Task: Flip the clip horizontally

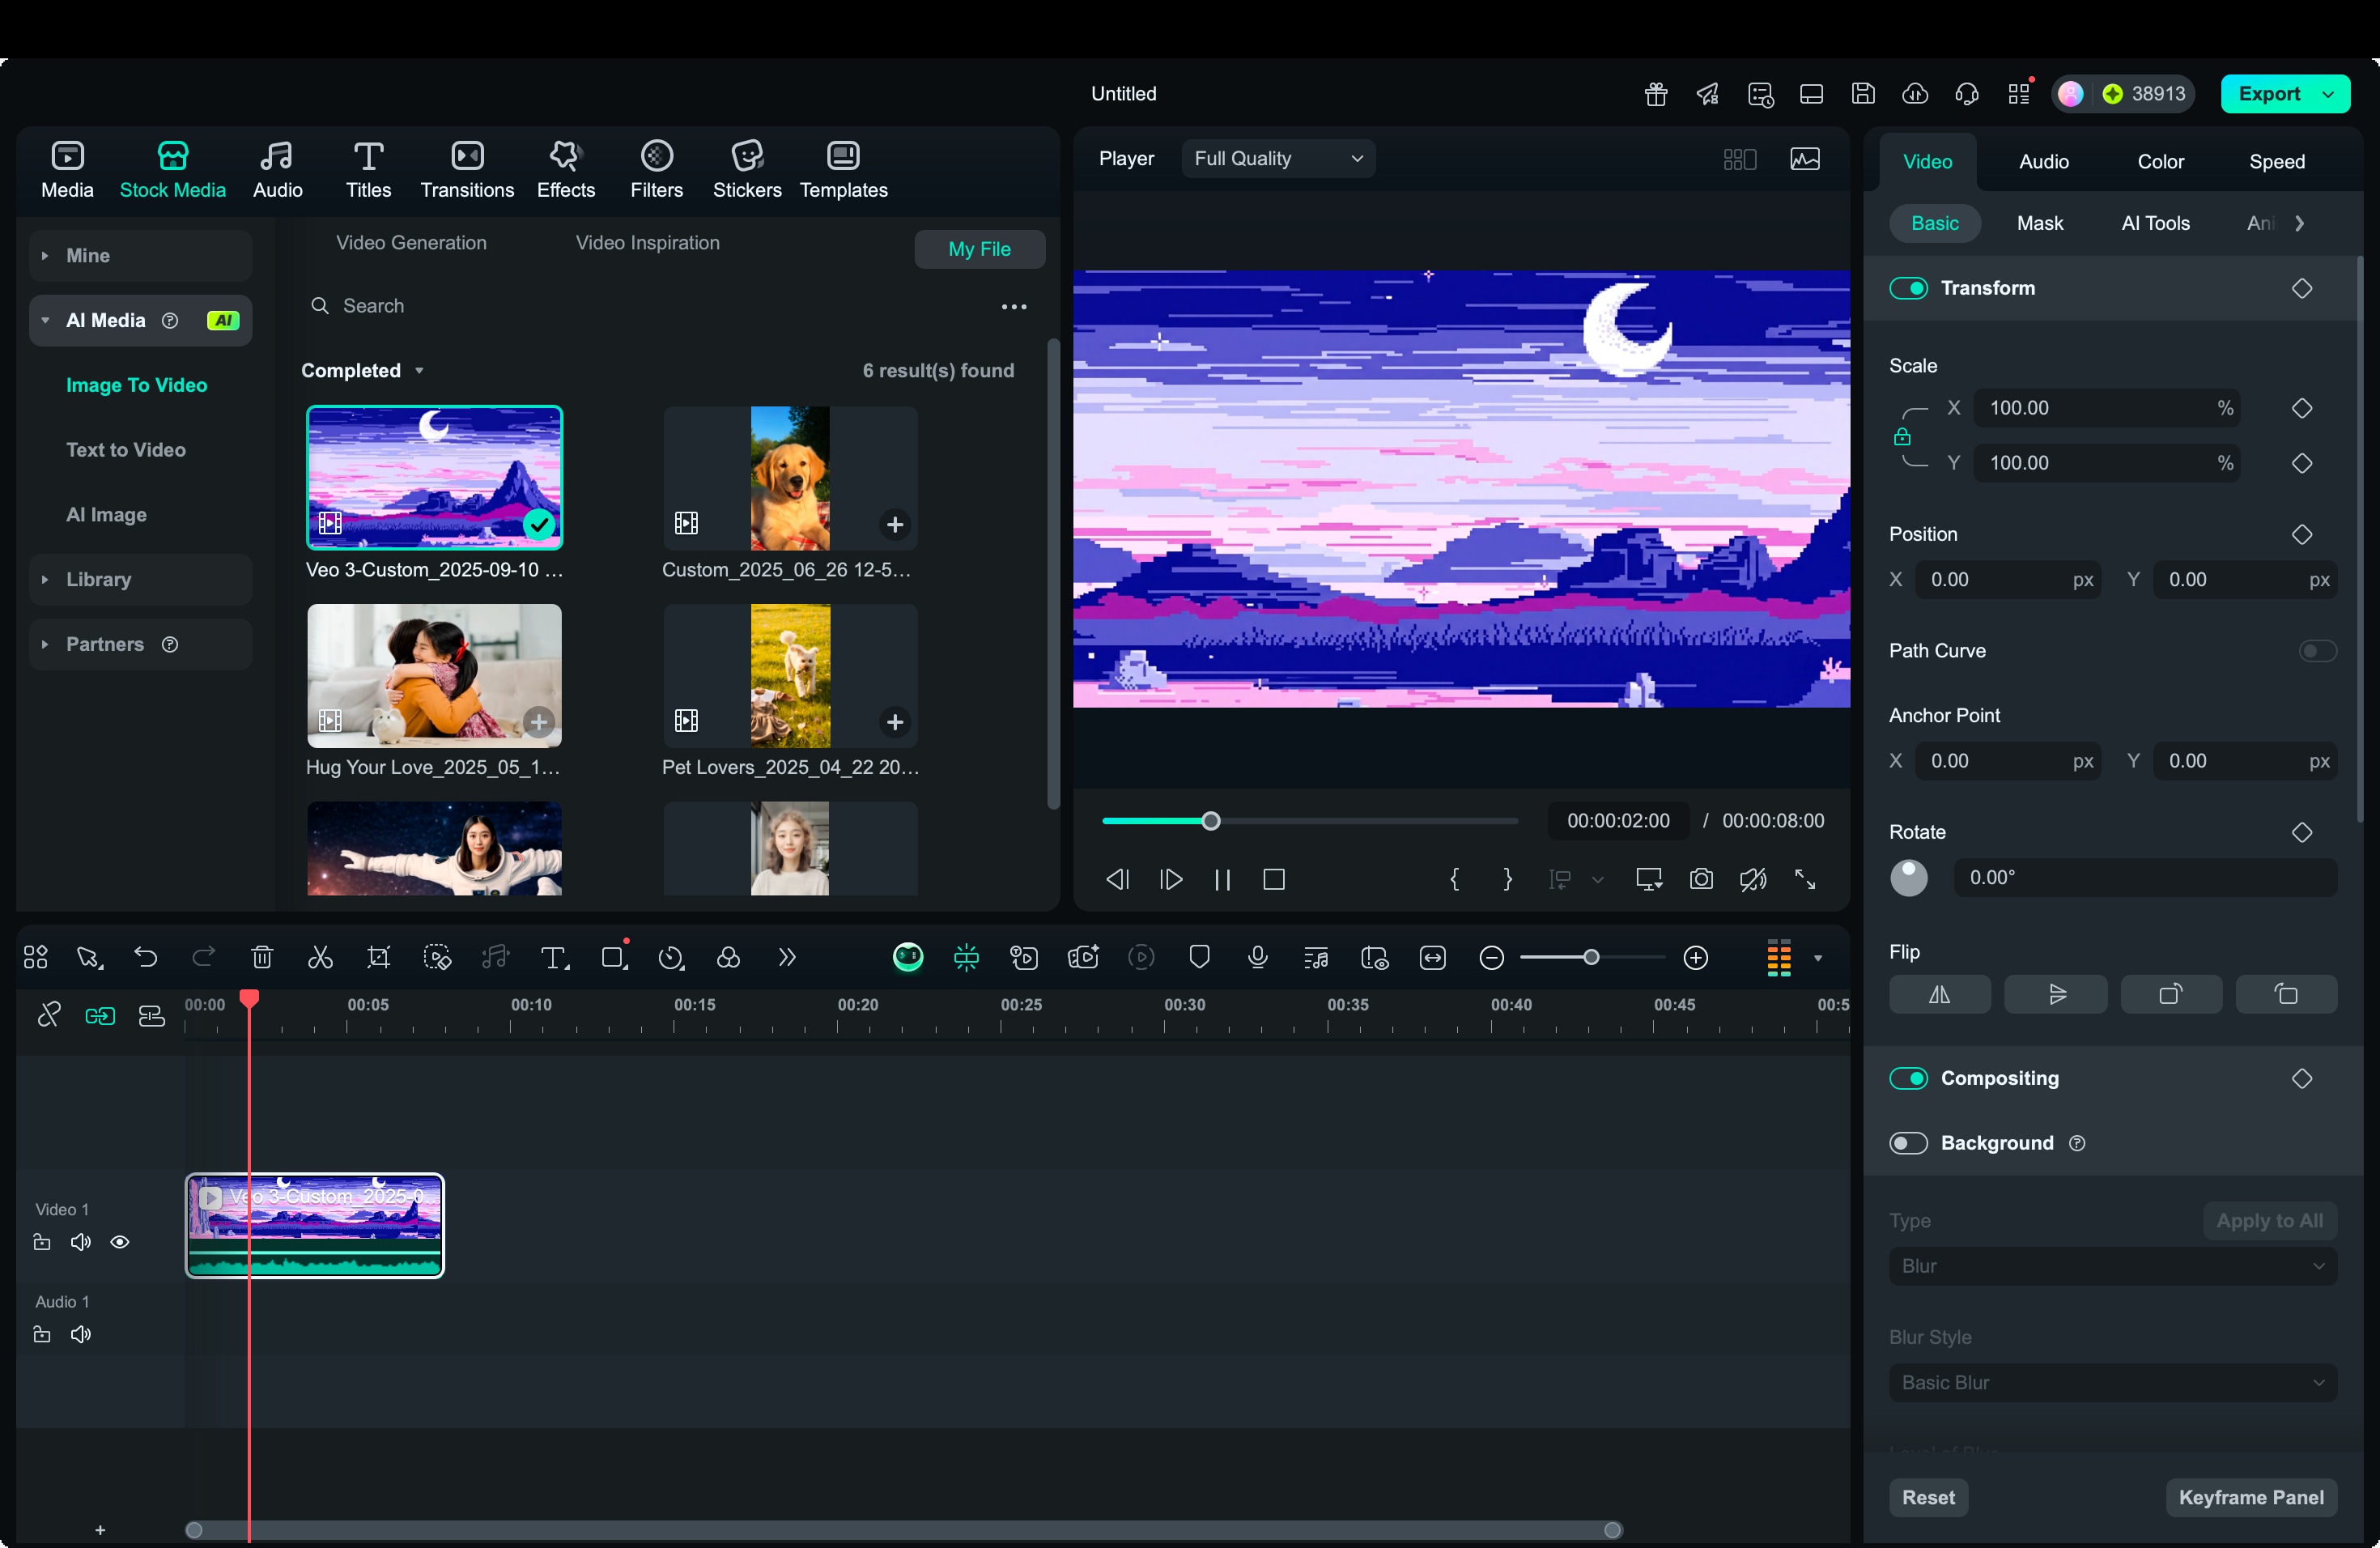Action: [x=1940, y=994]
